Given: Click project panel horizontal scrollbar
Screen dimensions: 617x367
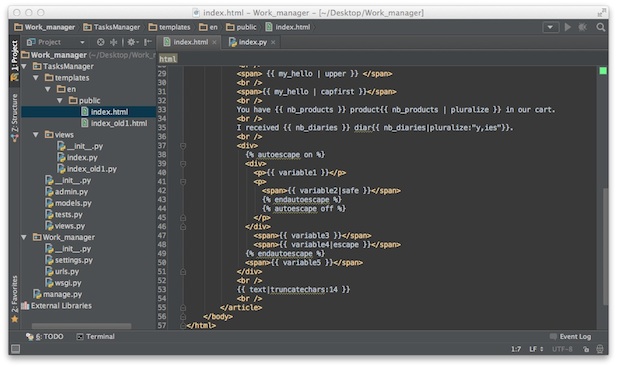Looking at the screenshot, I should [81, 326].
